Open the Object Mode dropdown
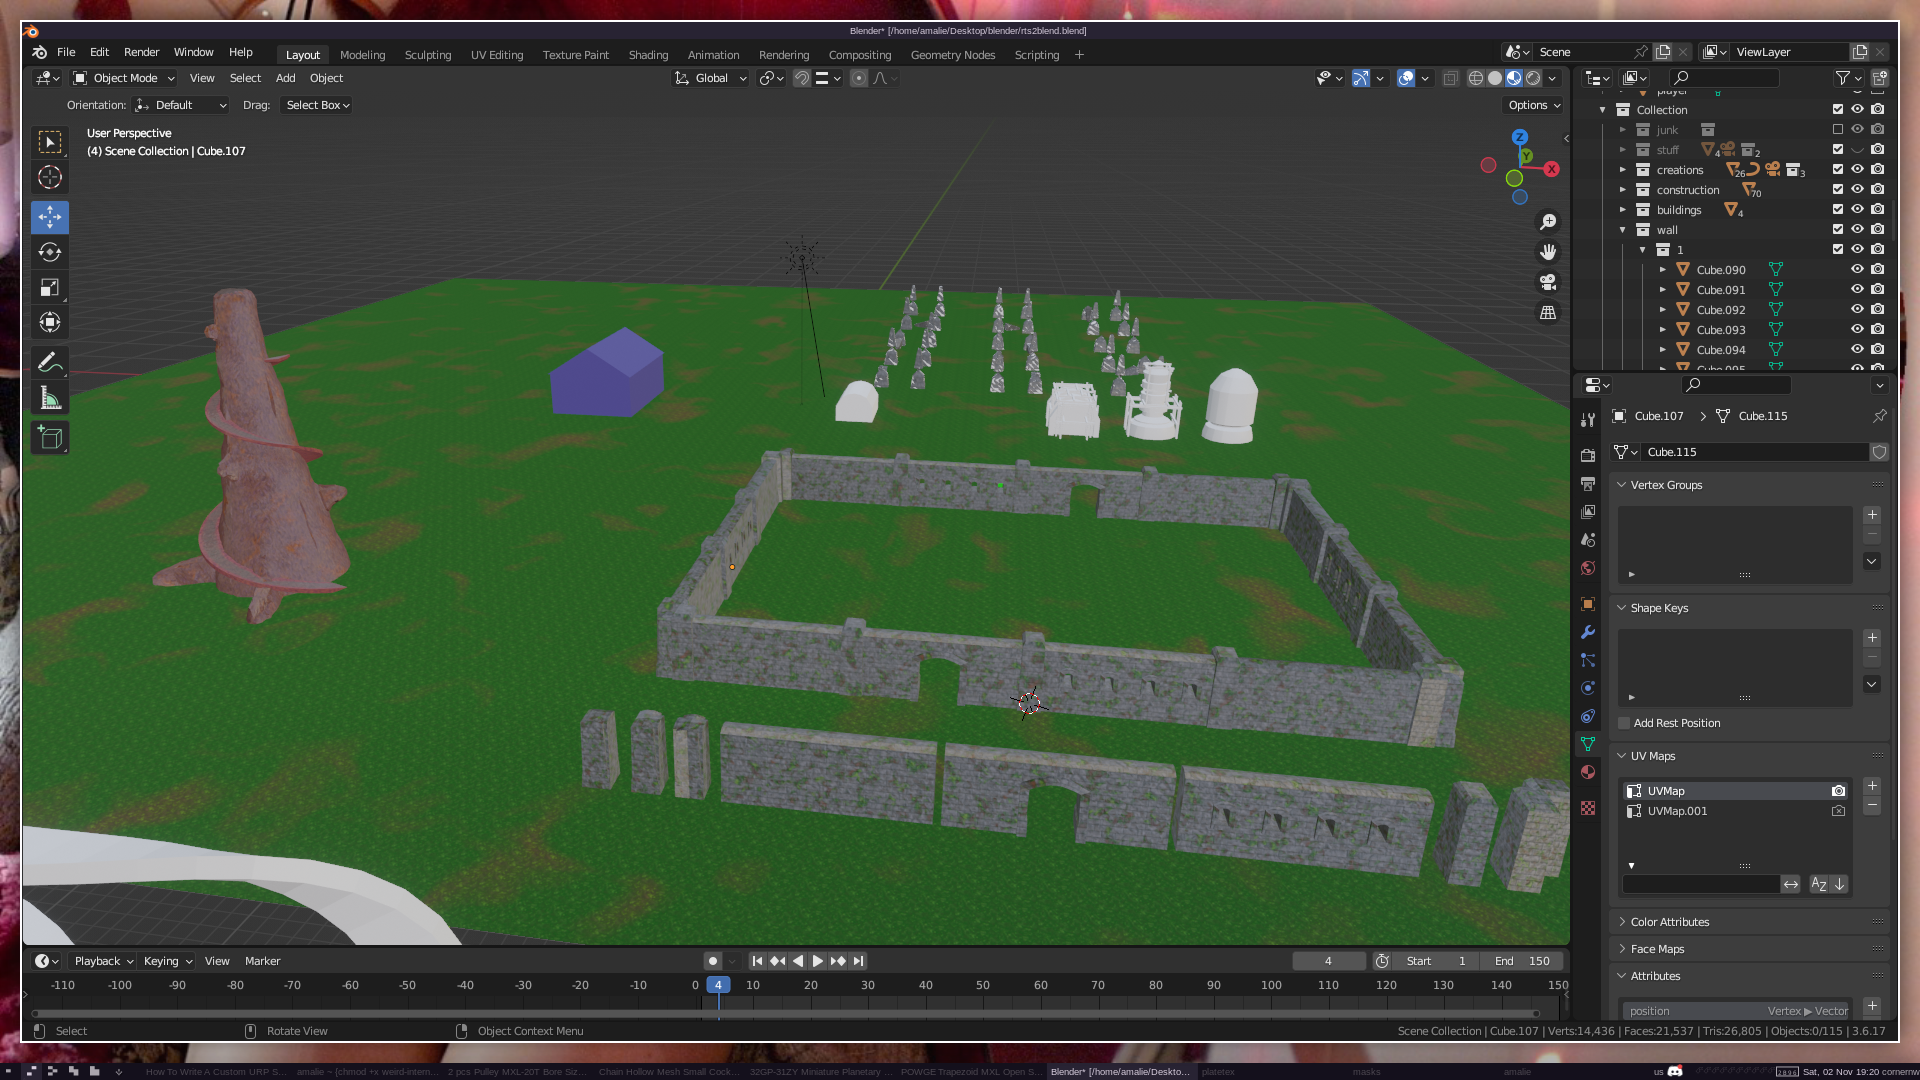This screenshot has width=1920, height=1080. (x=124, y=78)
